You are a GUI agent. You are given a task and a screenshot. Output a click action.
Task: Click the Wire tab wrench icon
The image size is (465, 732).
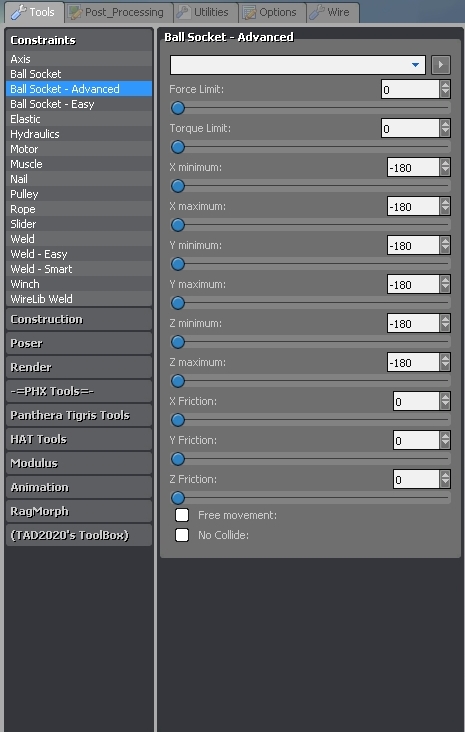coord(317,13)
